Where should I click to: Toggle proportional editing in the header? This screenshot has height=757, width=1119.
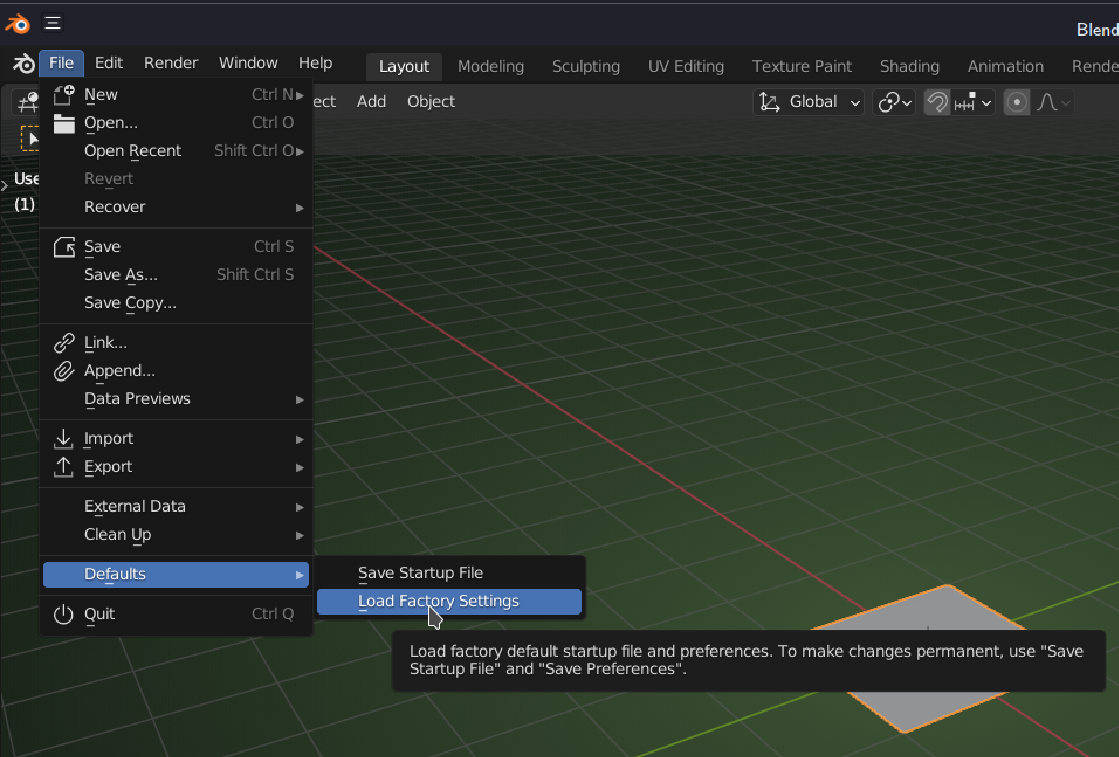(x=1017, y=102)
